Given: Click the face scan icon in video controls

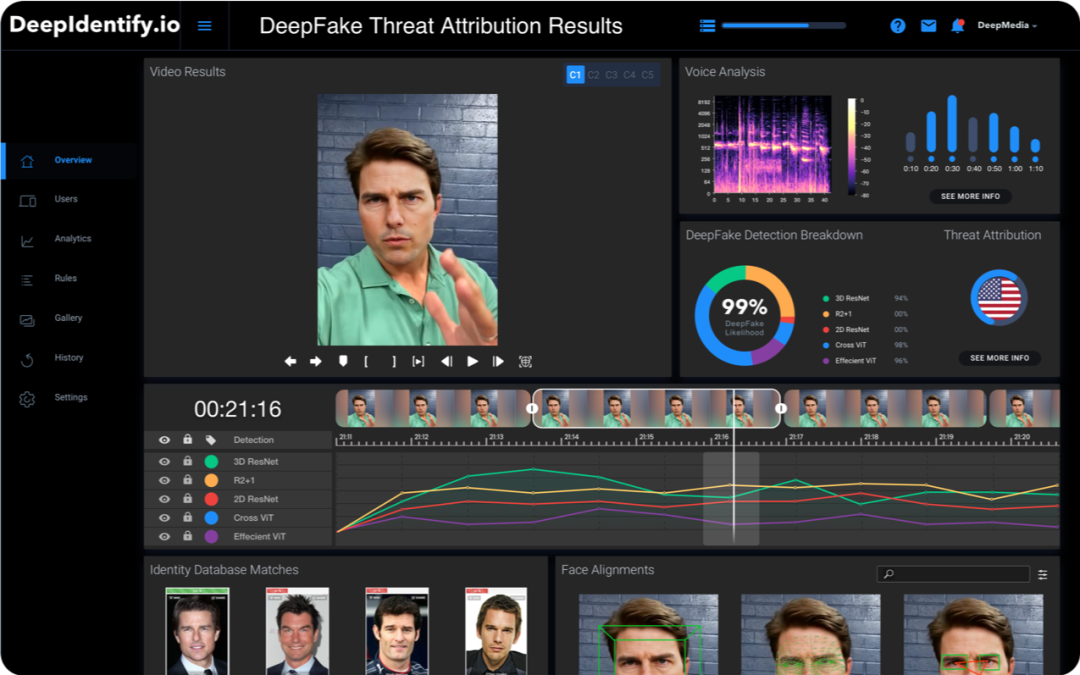Looking at the screenshot, I should [525, 361].
